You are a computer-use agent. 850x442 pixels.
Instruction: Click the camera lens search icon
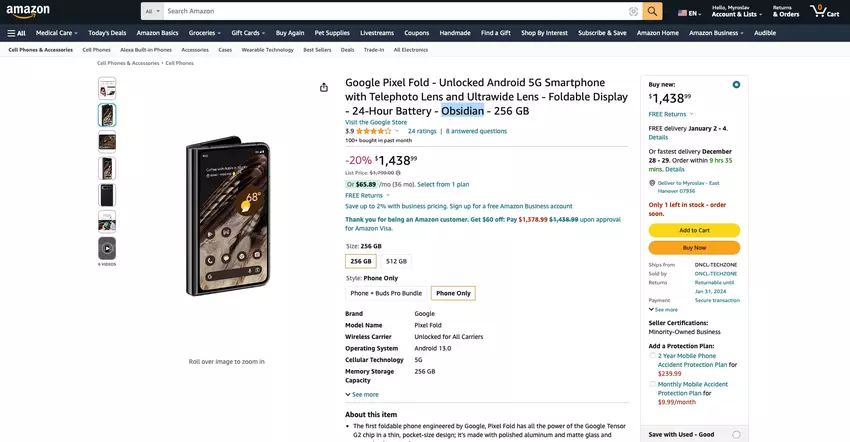(633, 11)
